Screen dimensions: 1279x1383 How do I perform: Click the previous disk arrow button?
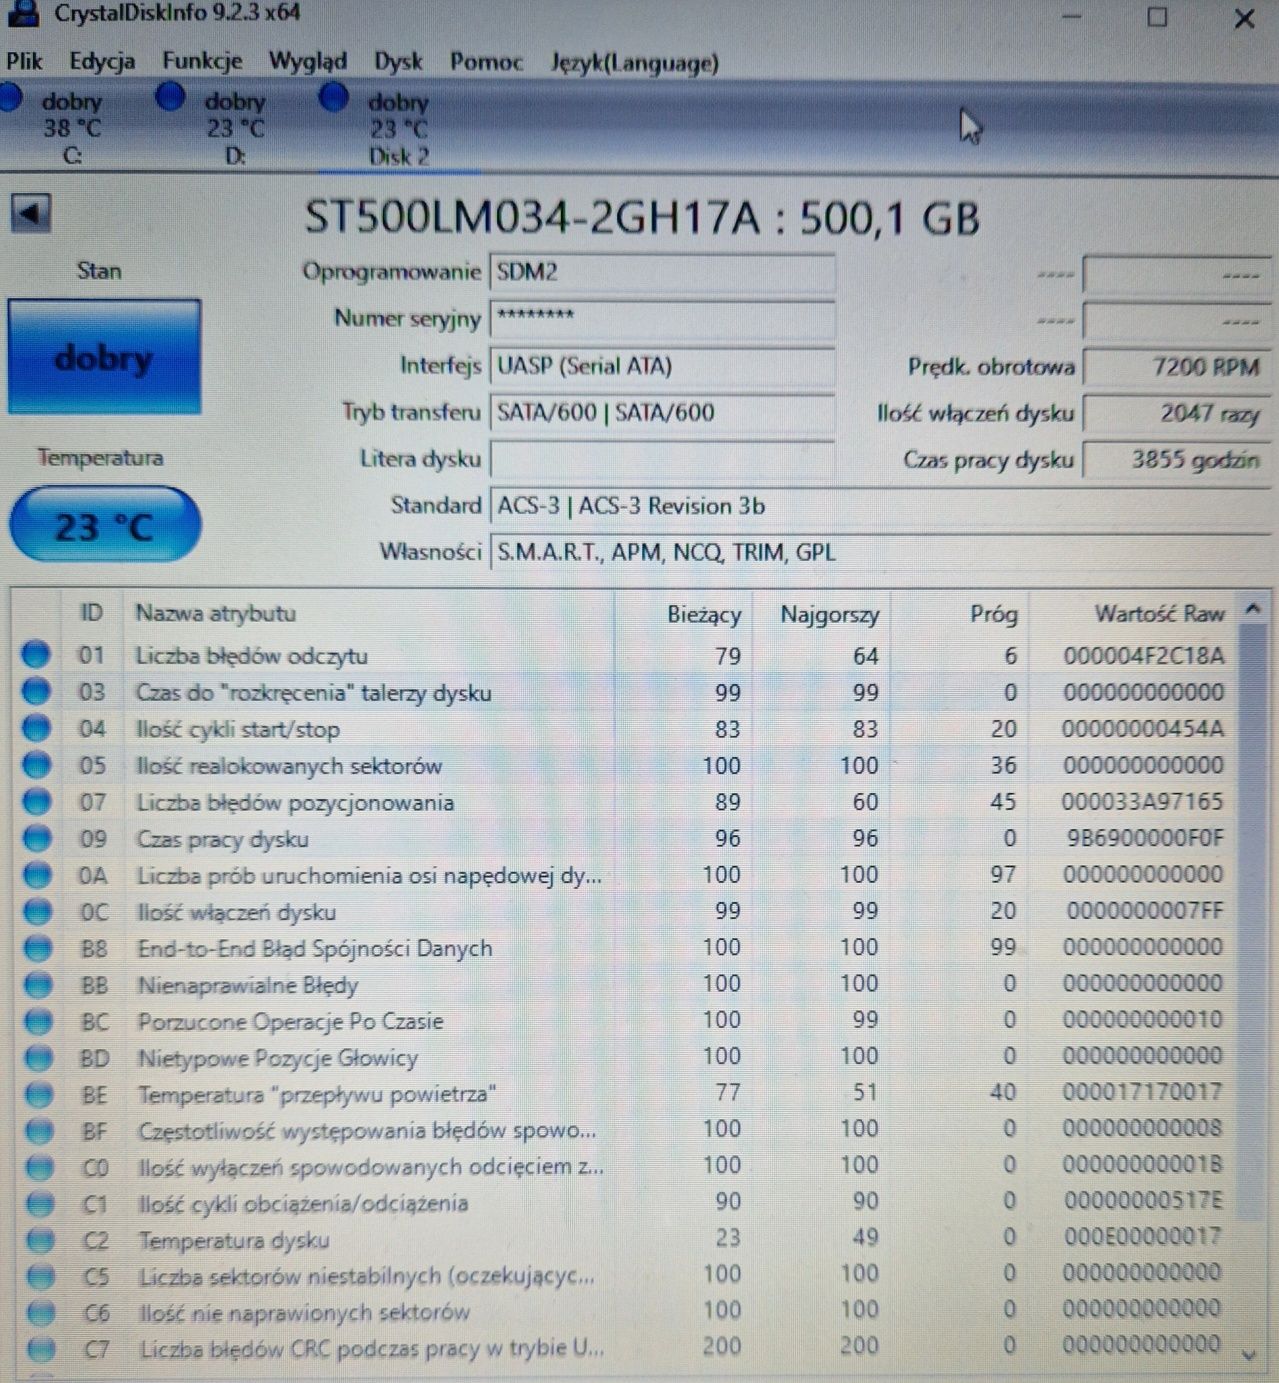pyautogui.click(x=30, y=214)
